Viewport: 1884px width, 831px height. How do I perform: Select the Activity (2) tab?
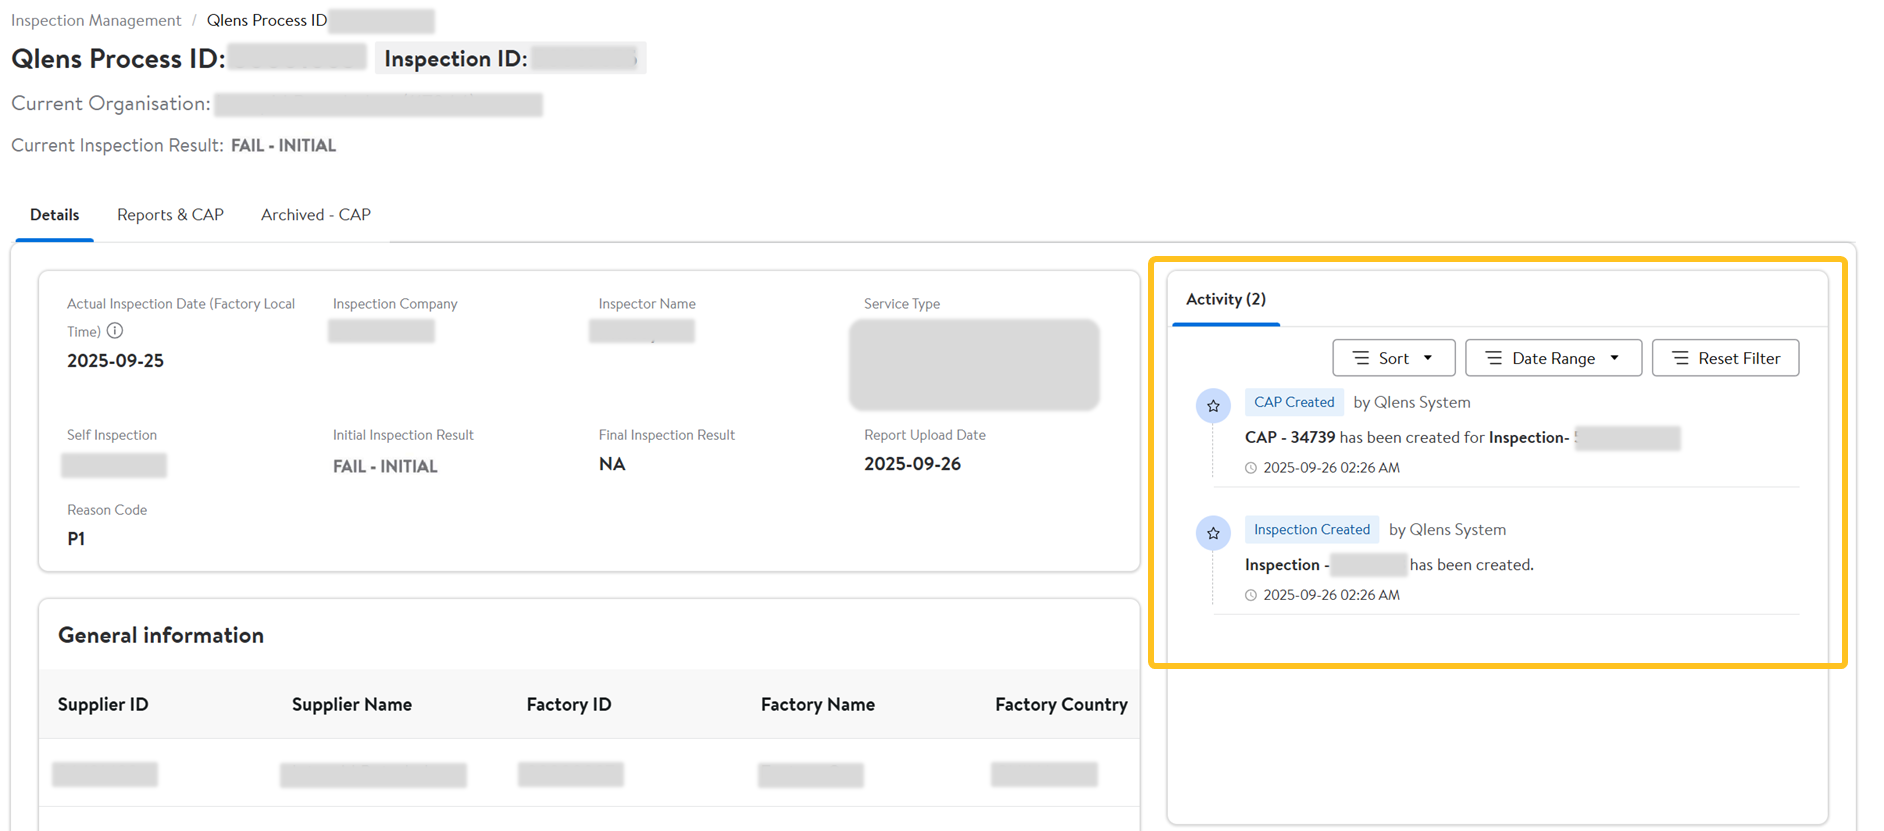(x=1226, y=299)
